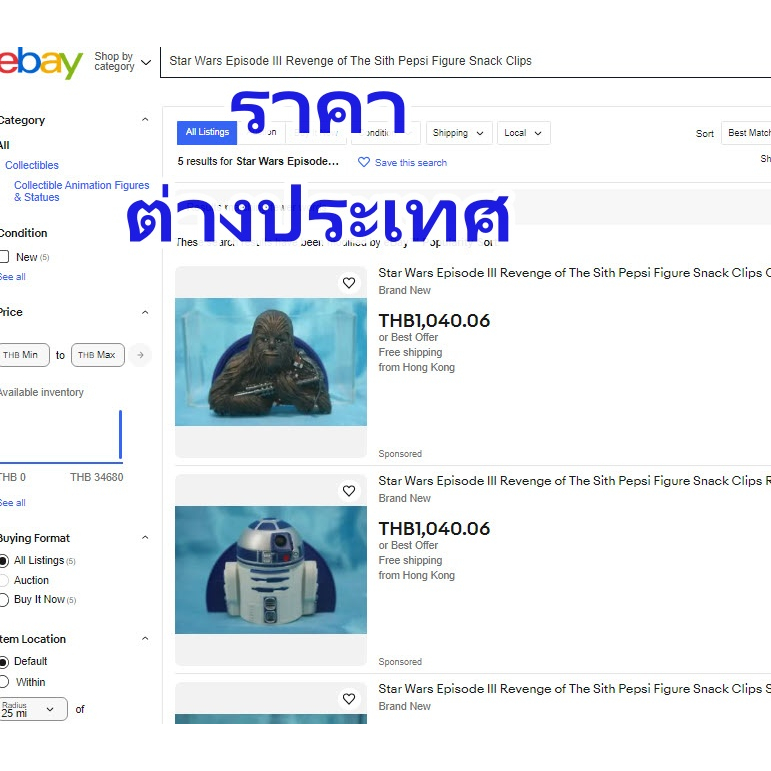Collapse the Category section chevron
The image size is (771, 771).
145,119
